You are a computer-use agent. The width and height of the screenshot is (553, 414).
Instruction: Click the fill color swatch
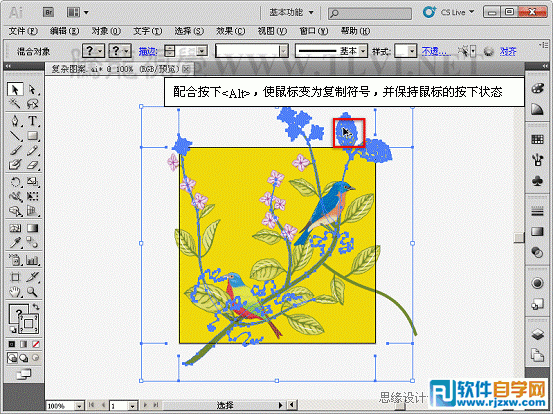[18, 313]
